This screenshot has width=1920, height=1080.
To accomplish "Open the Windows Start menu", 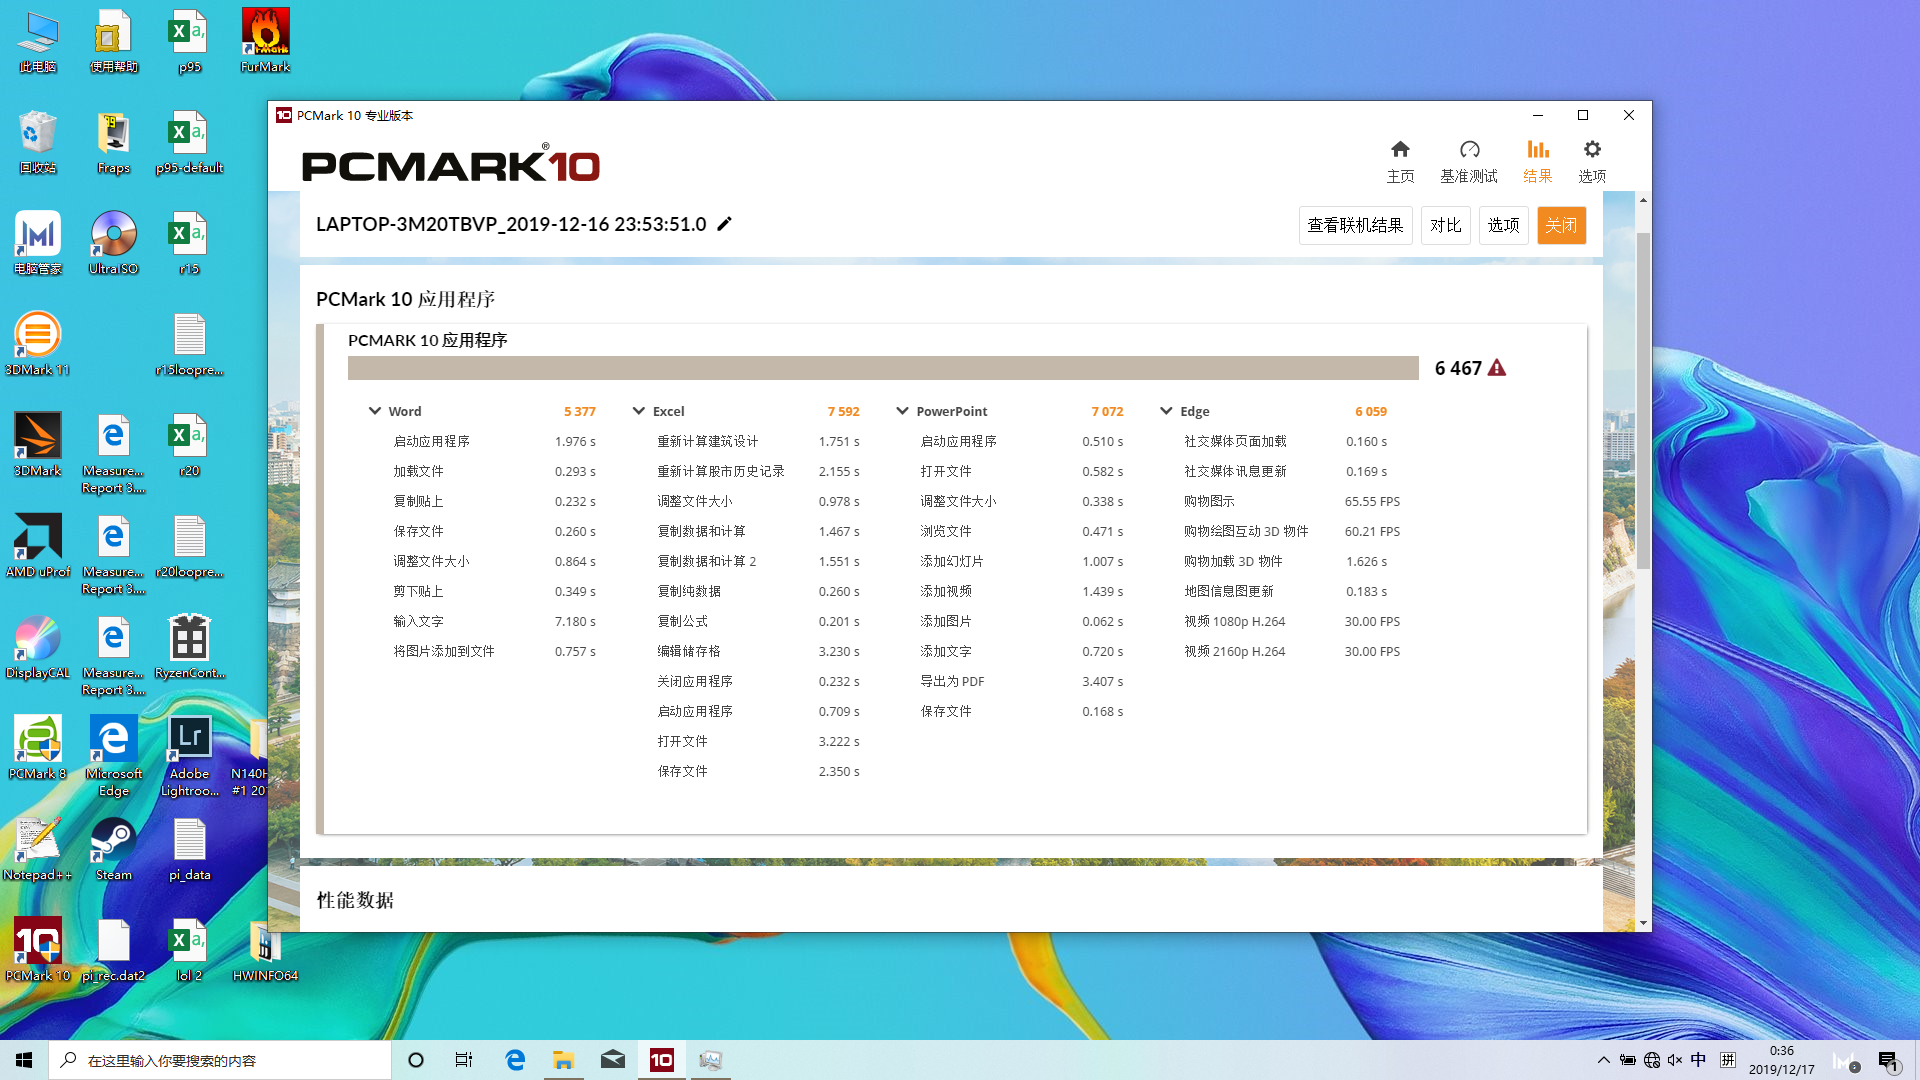I will [24, 1060].
